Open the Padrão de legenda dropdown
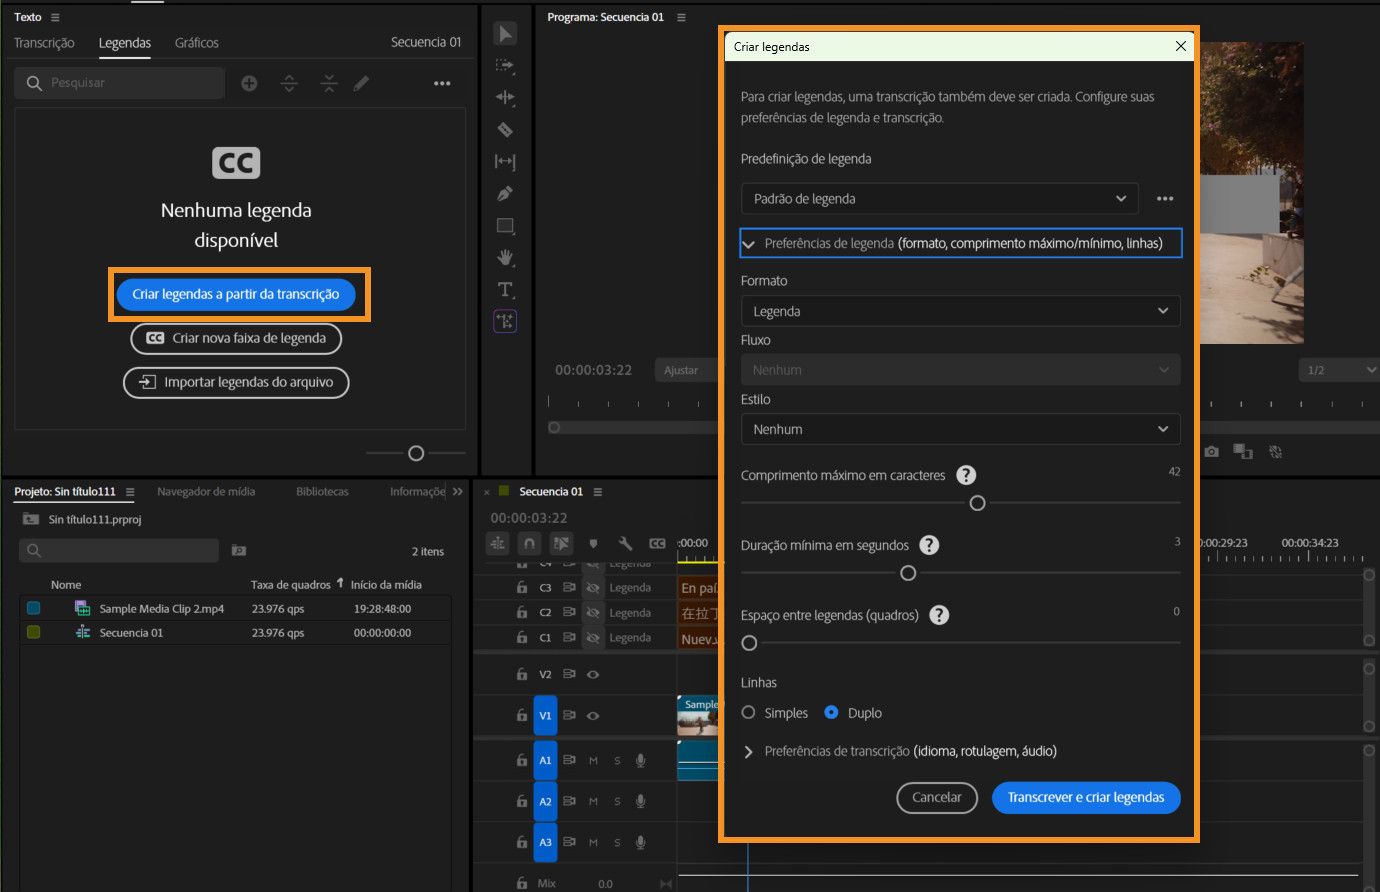 (939, 199)
